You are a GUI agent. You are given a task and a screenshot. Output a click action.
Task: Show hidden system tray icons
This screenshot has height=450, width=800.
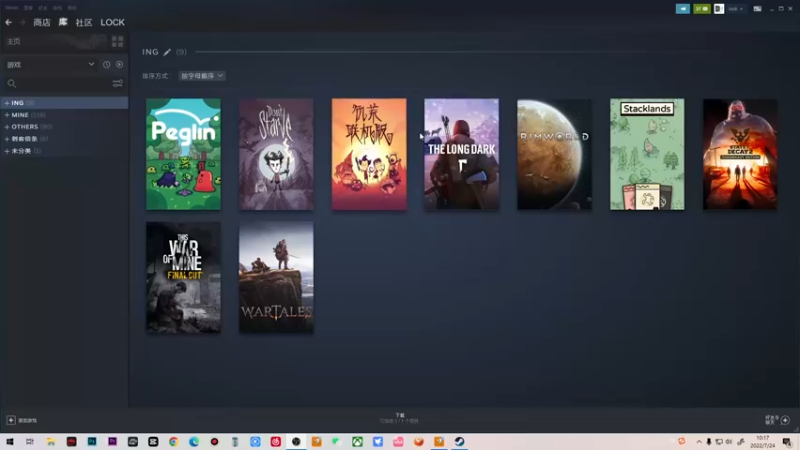pyautogui.click(x=698, y=442)
